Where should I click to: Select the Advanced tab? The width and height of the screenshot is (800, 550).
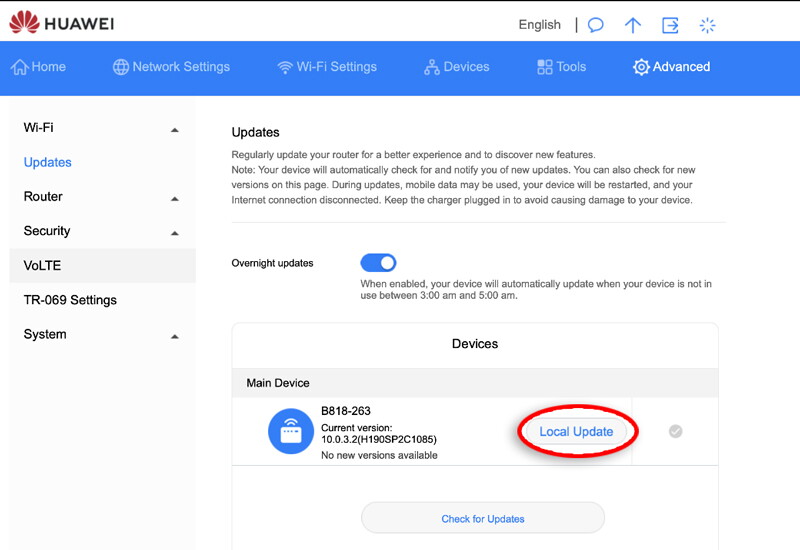pyautogui.click(x=671, y=67)
